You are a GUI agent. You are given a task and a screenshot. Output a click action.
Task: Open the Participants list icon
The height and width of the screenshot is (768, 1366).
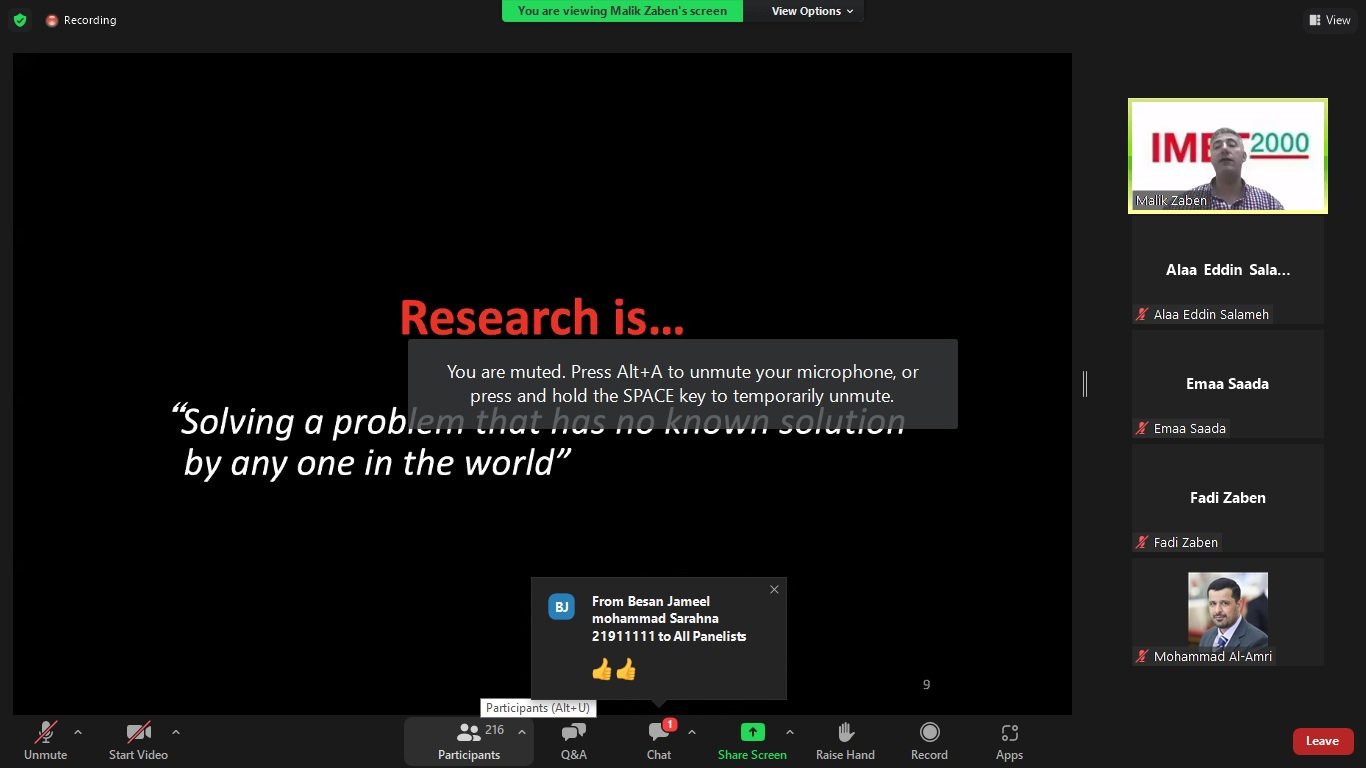click(468, 733)
